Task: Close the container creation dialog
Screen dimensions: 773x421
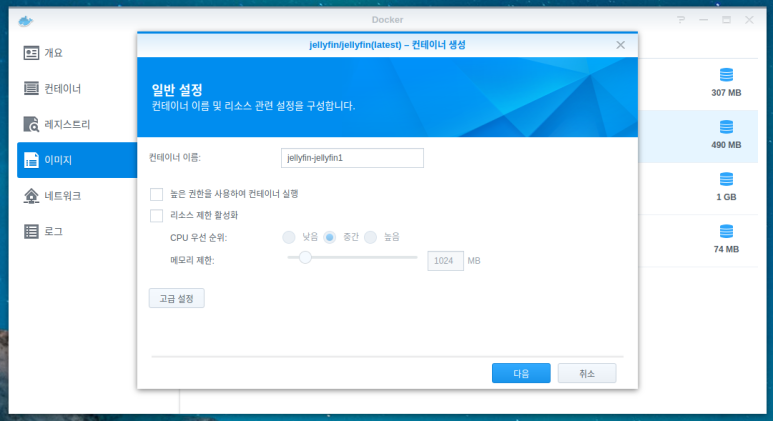Action: coord(620,45)
